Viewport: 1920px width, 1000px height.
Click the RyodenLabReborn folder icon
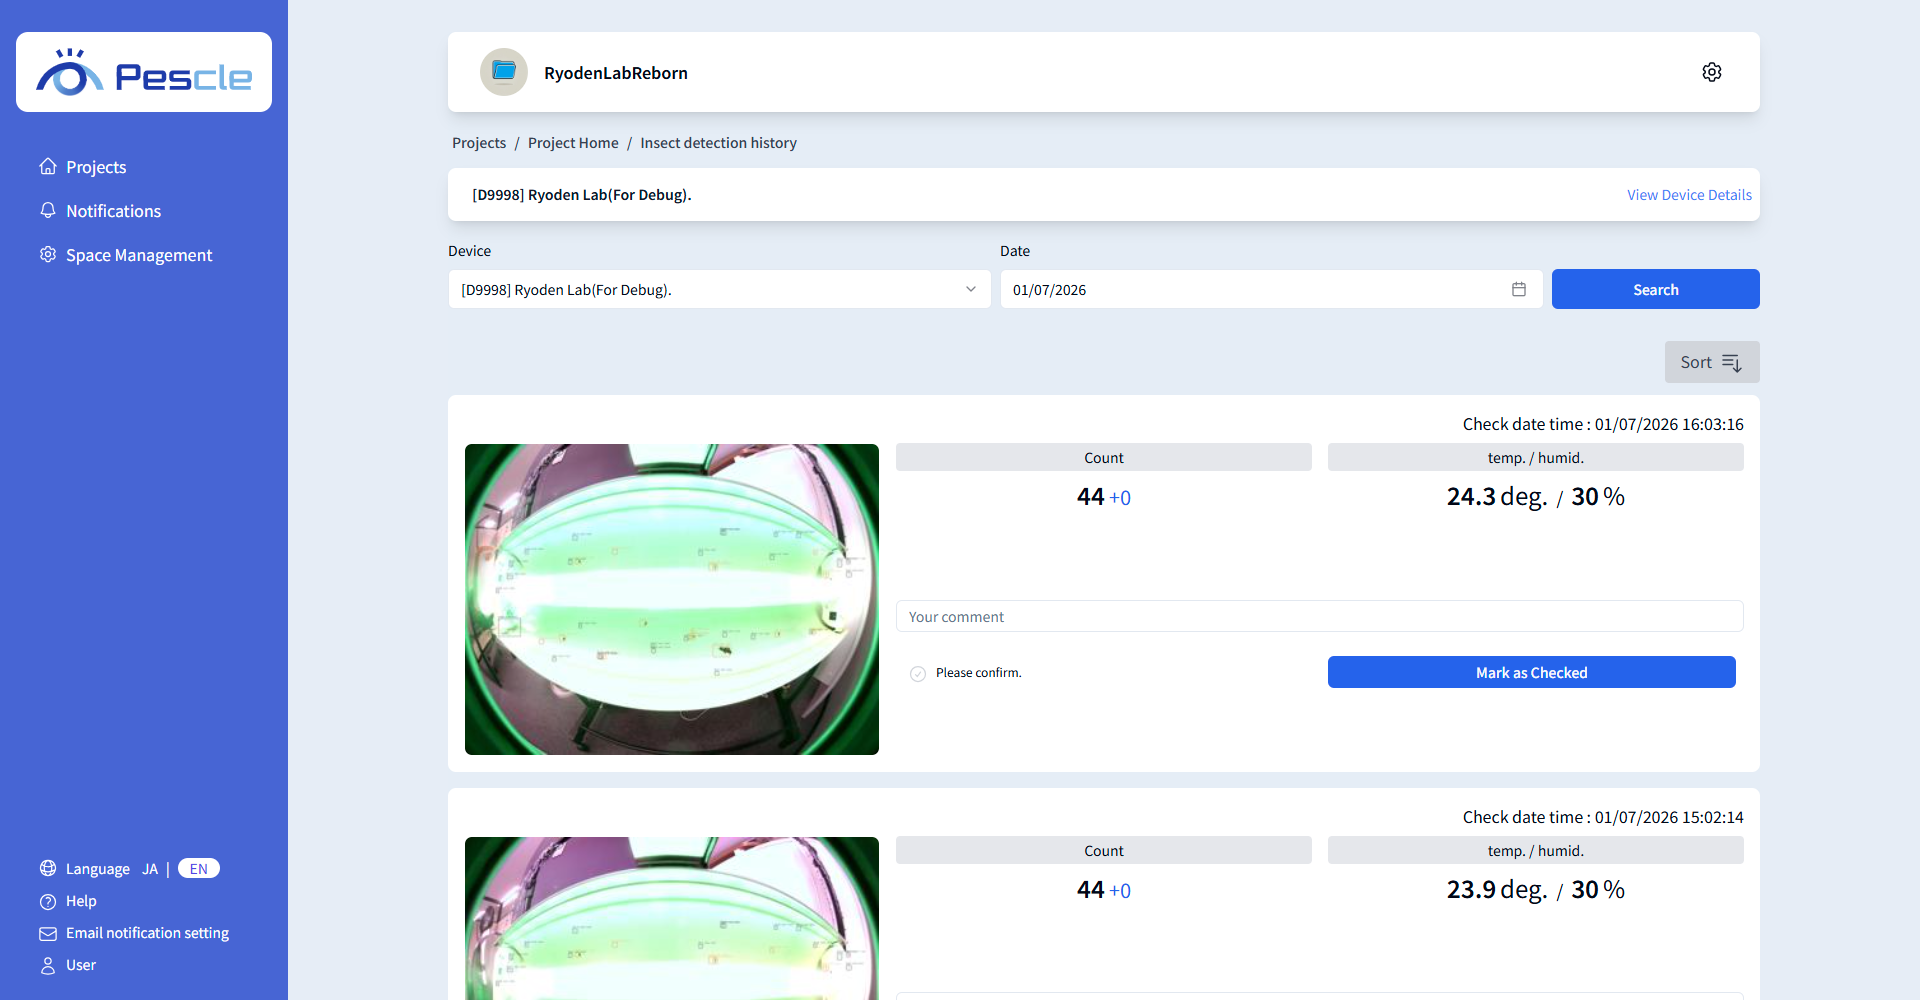click(504, 72)
